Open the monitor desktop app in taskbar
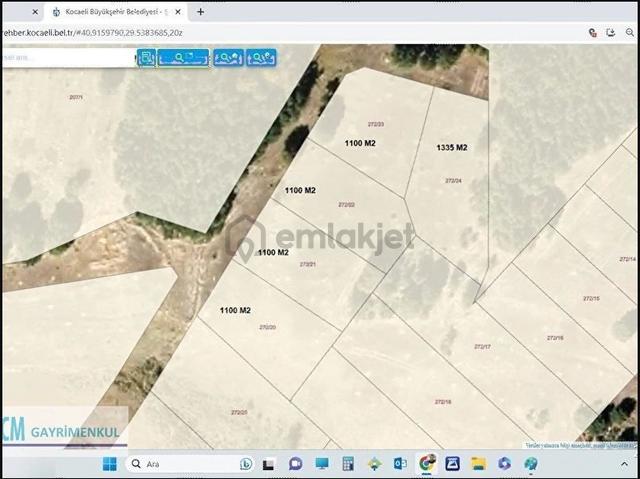 click(322, 463)
